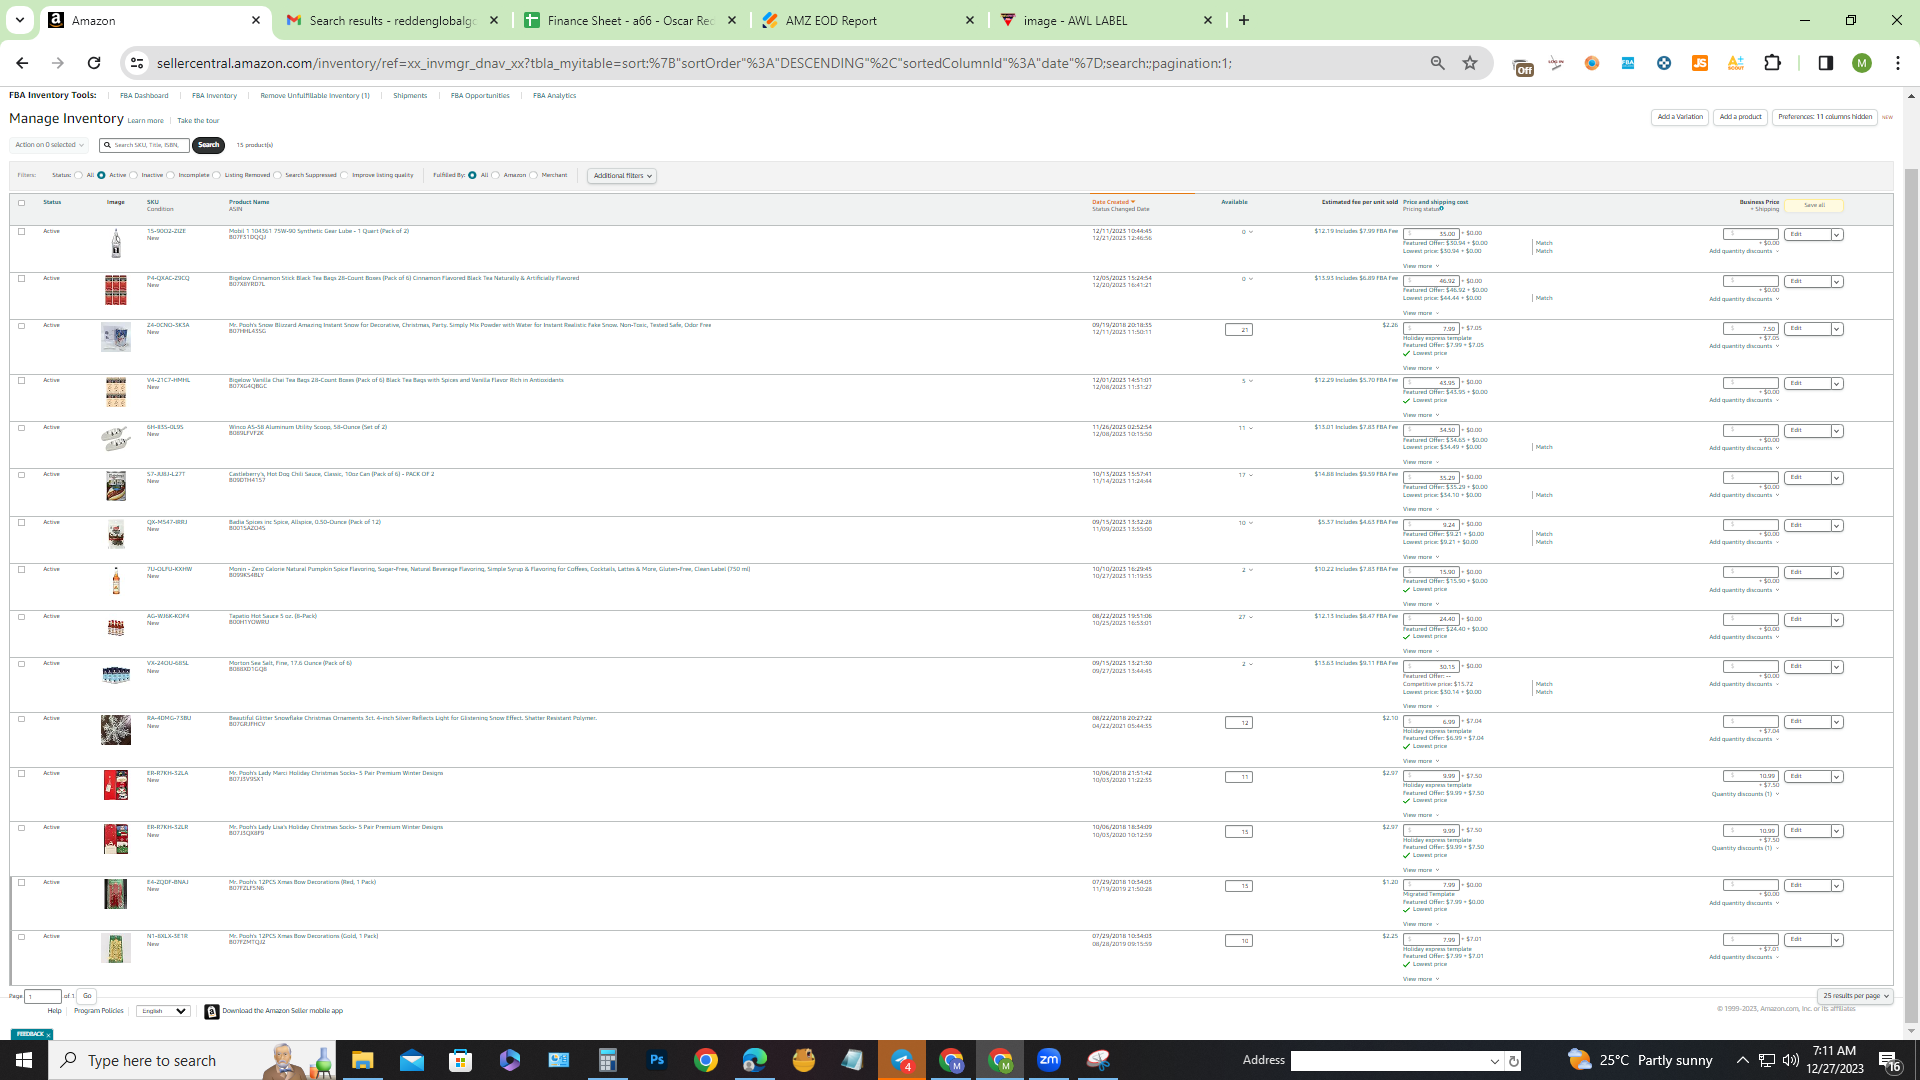Click Add a product button
Screen dimensions: 1920x1080
coord(1740,117)
